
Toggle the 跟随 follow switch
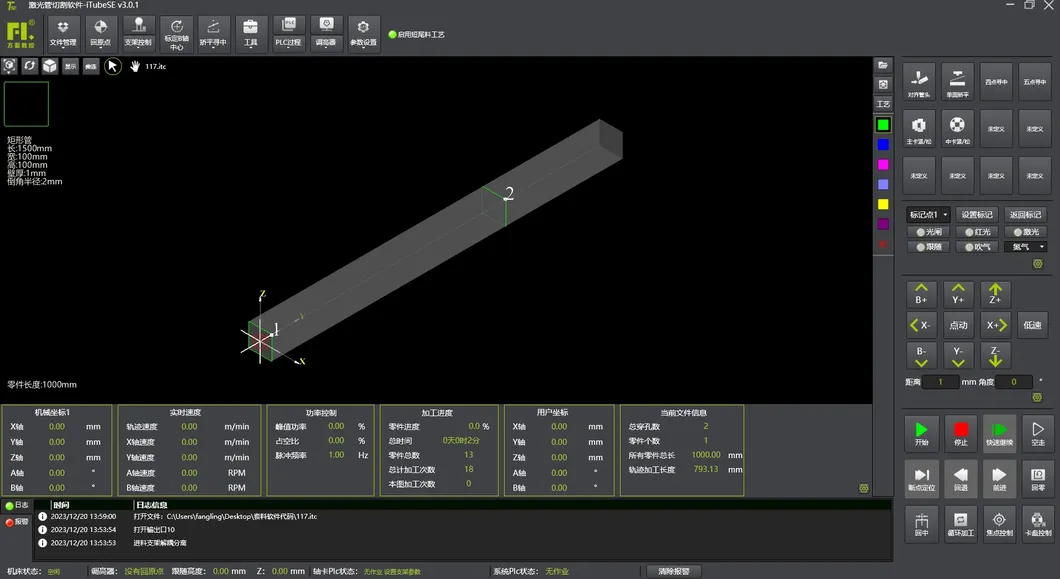point(929,247)
